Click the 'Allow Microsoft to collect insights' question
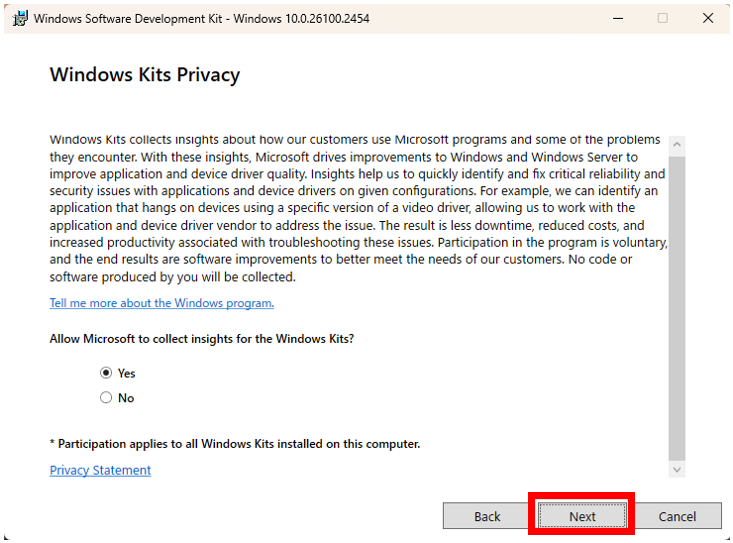 click(201, 339)
